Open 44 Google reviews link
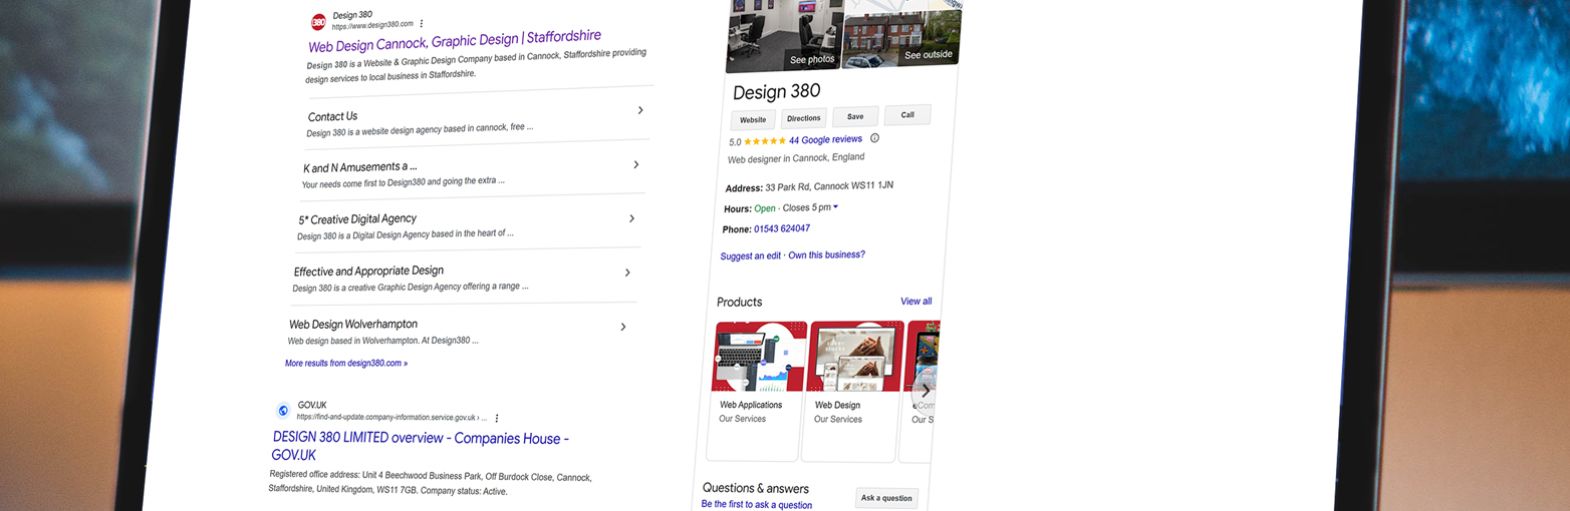 pyautogui.click(x=825, y=140)
